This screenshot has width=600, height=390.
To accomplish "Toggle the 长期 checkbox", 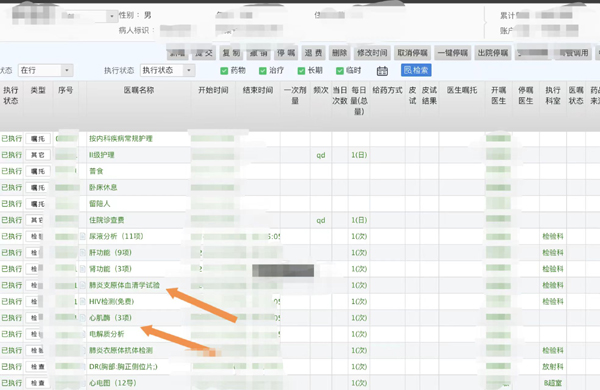I will pyautogui.click(x=302, y=71).
